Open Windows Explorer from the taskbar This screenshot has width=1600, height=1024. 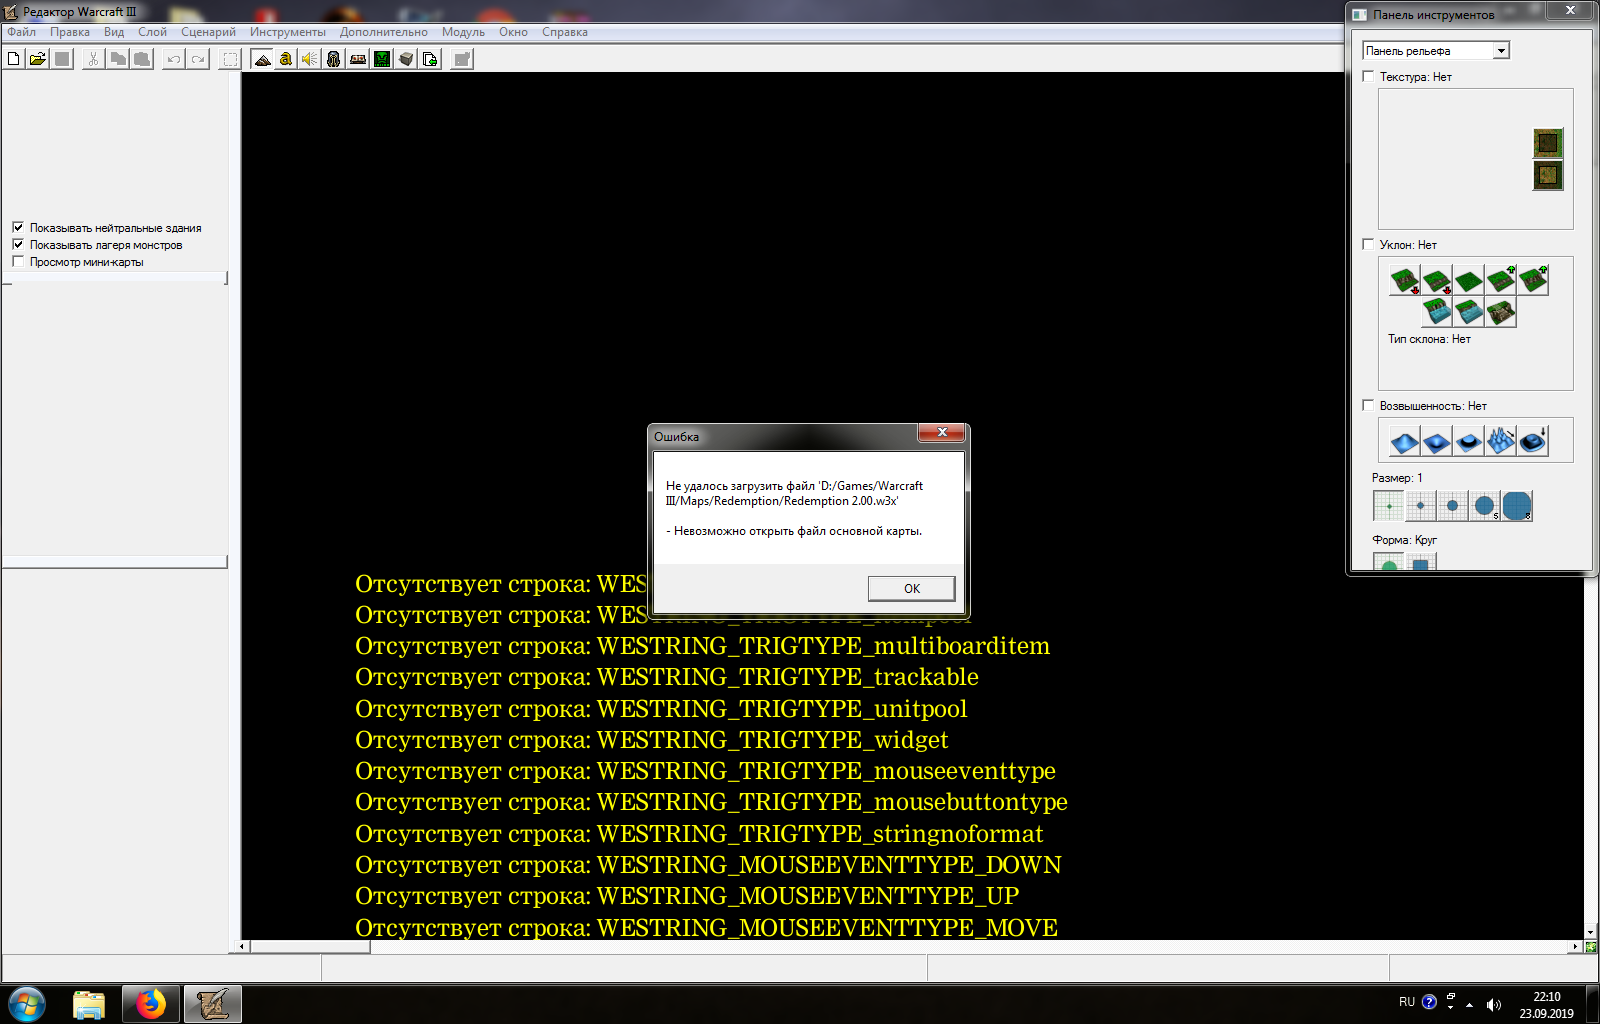point(89,1004)
